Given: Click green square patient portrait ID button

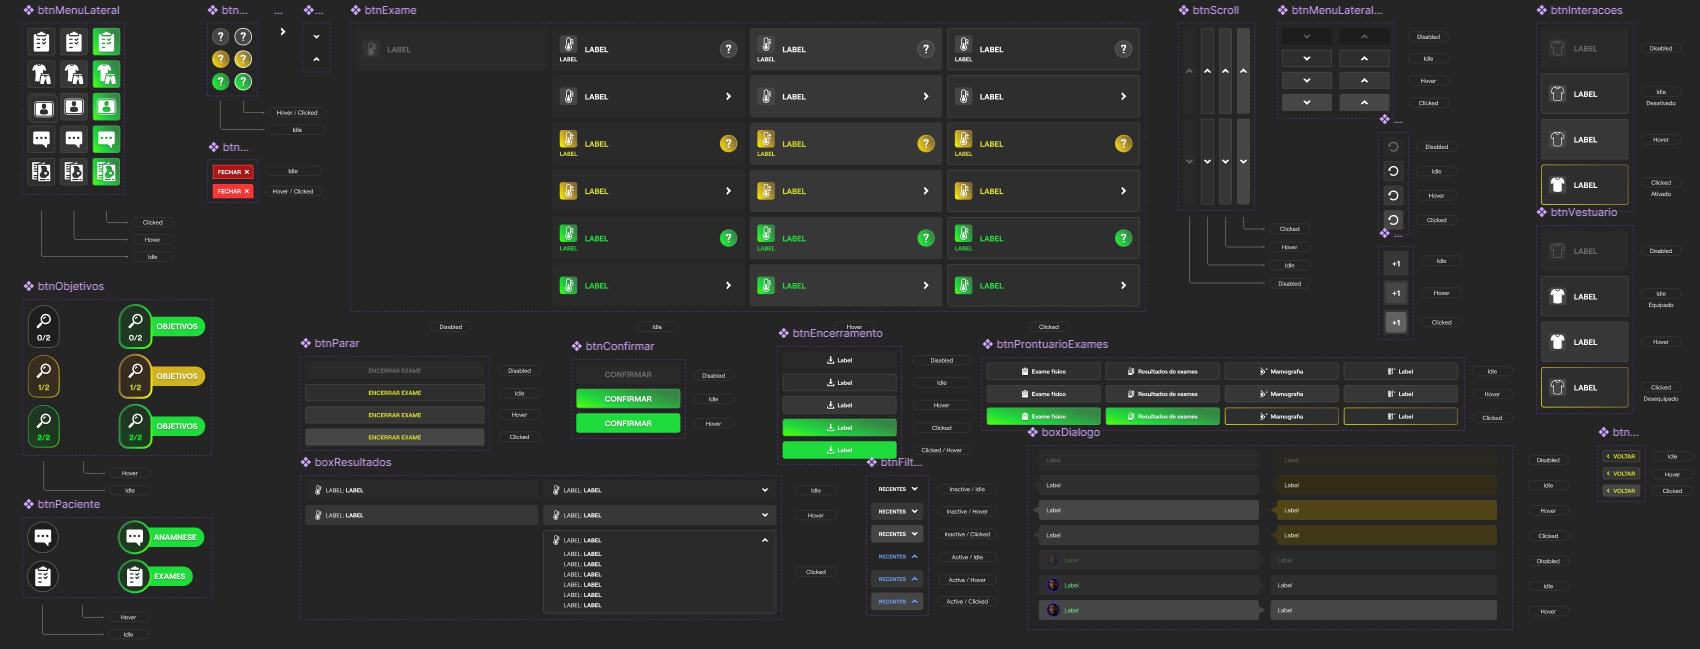Looking at the screenshot, I should tap(106, 107).
